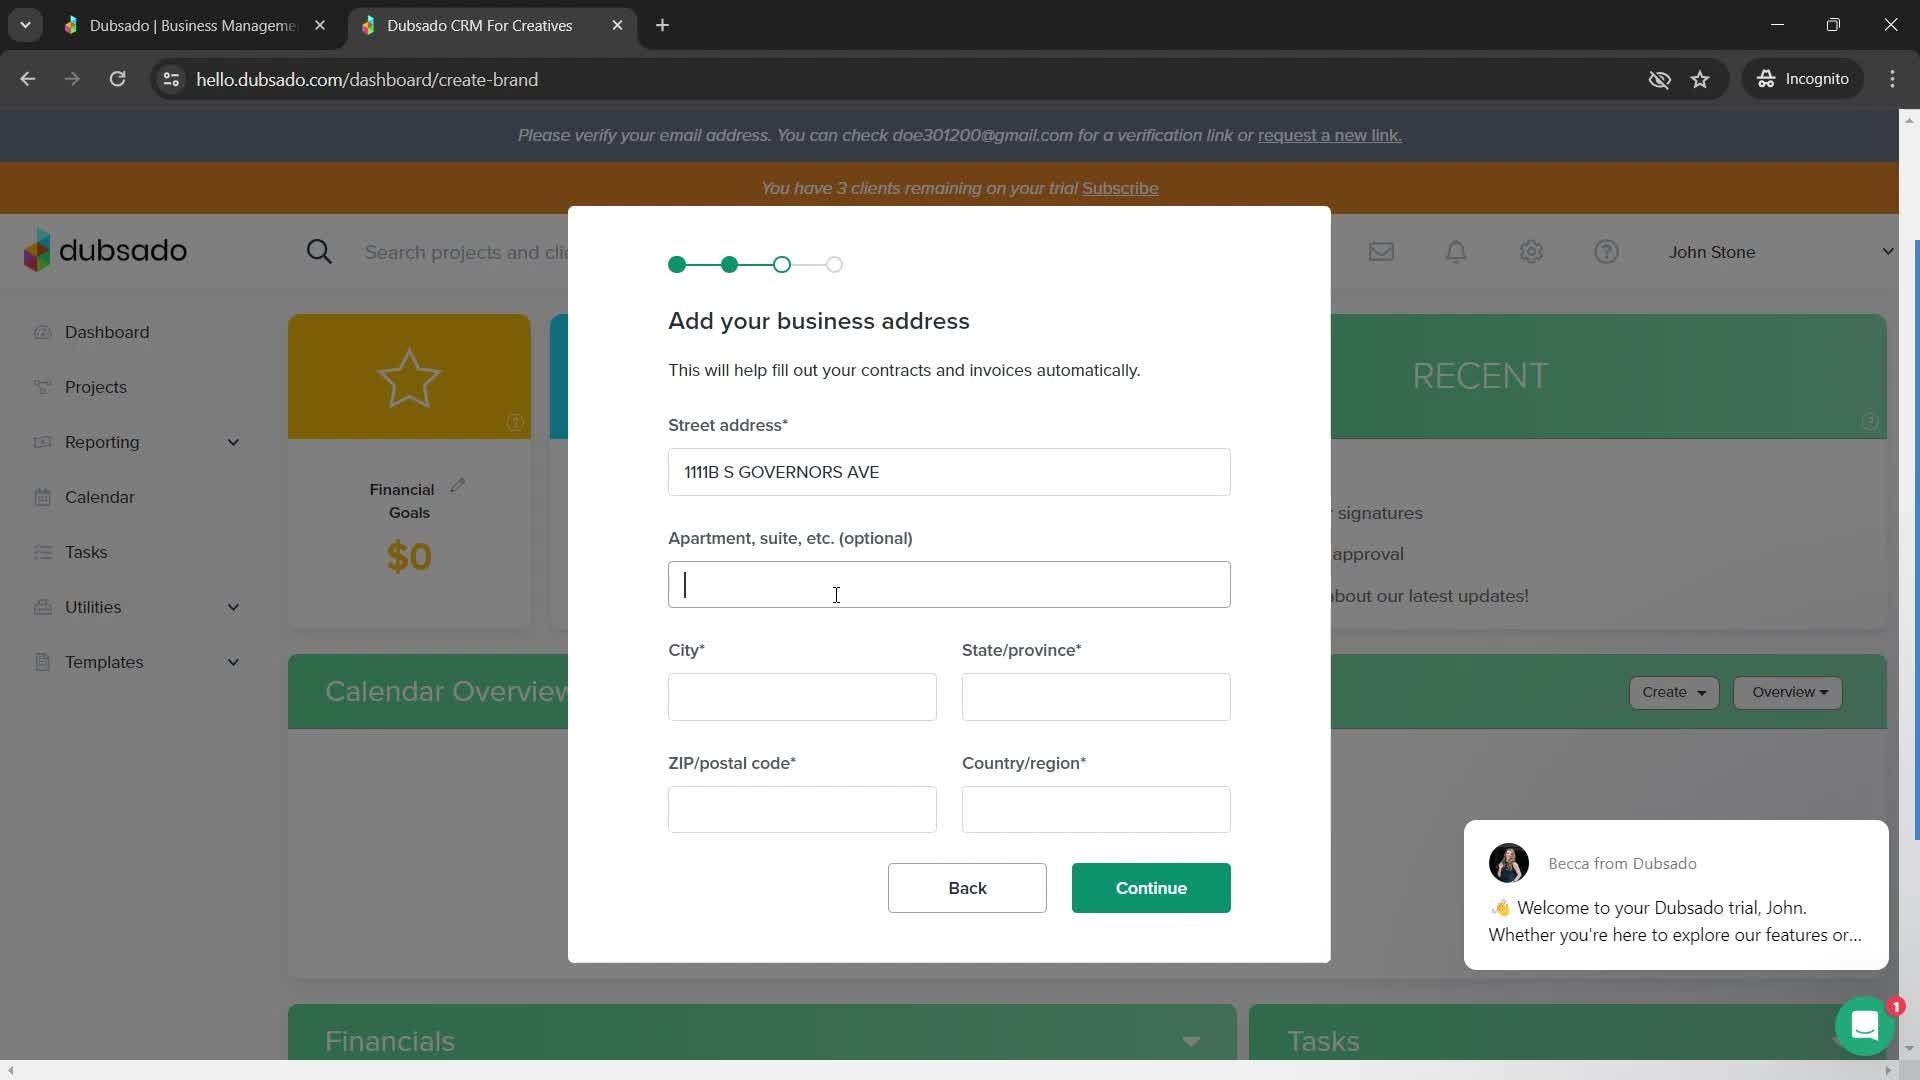Click the request a new link link
Screen dimensions: 1920x1080
coord(1329,135)
